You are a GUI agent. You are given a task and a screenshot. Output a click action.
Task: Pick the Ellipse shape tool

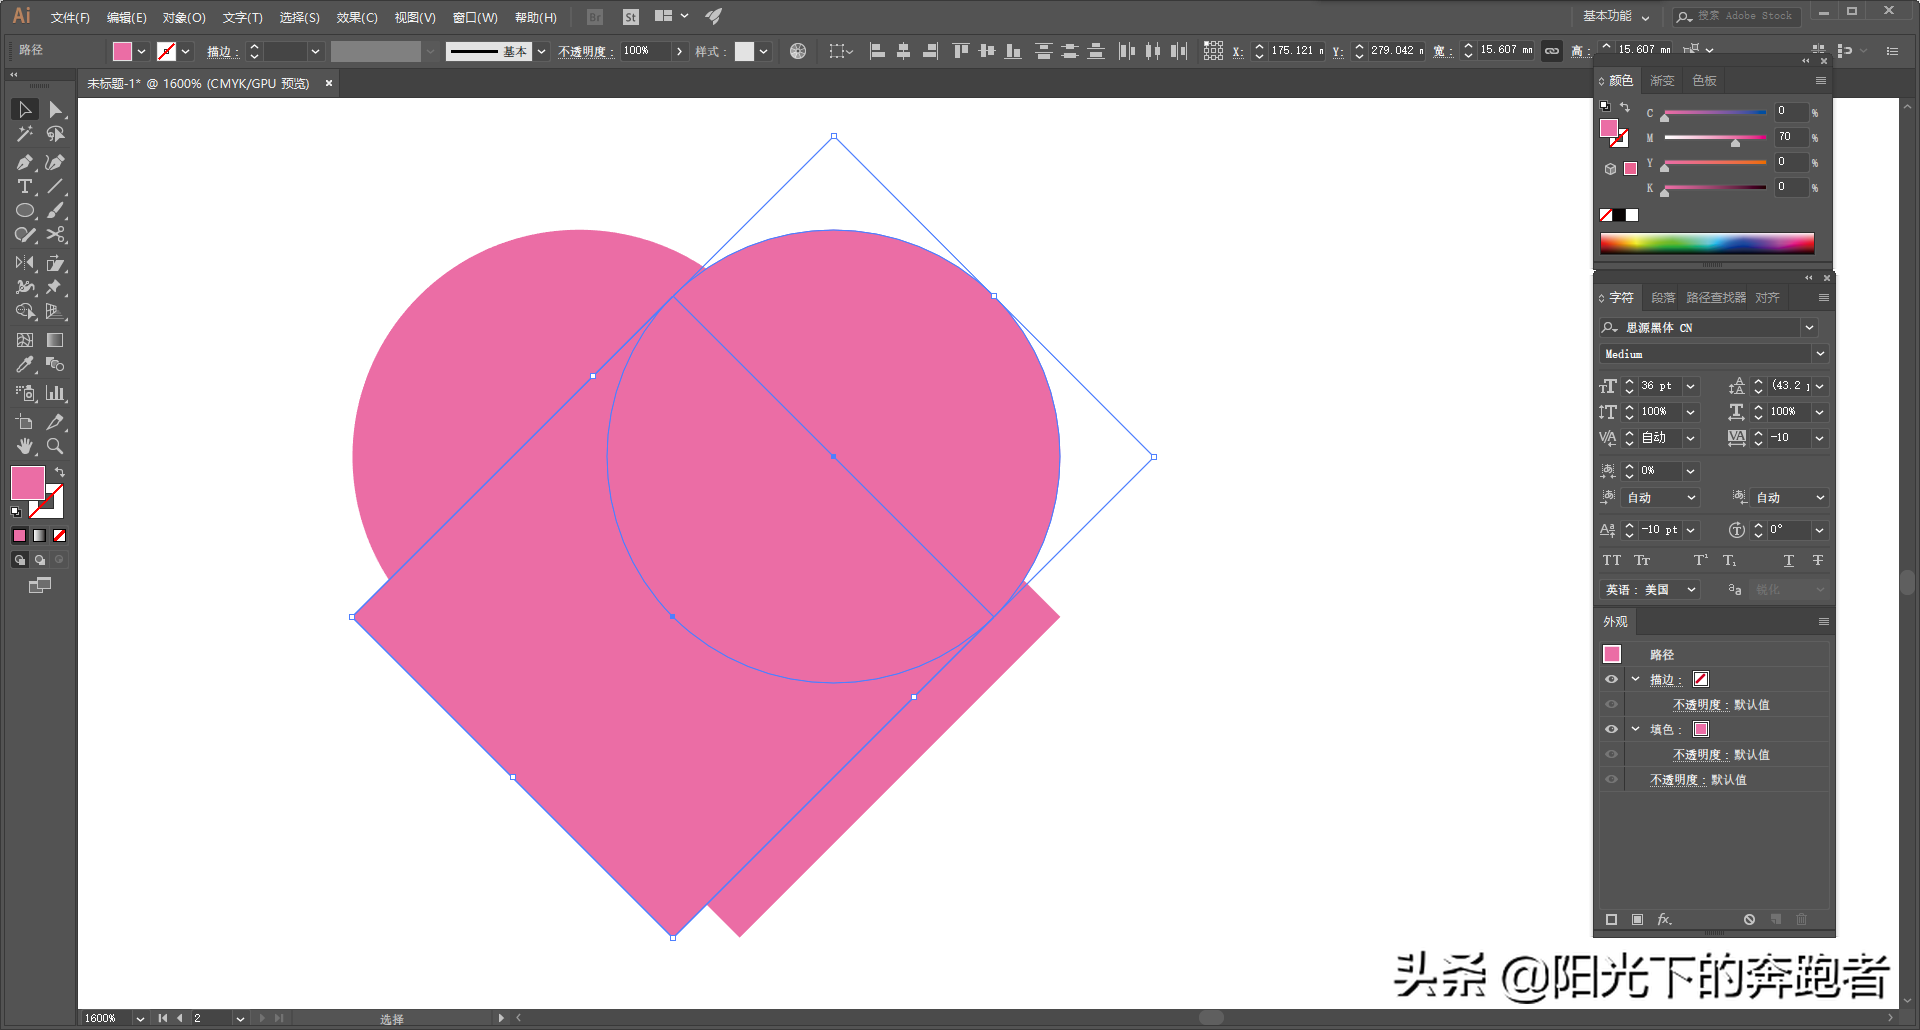point(24,211)
